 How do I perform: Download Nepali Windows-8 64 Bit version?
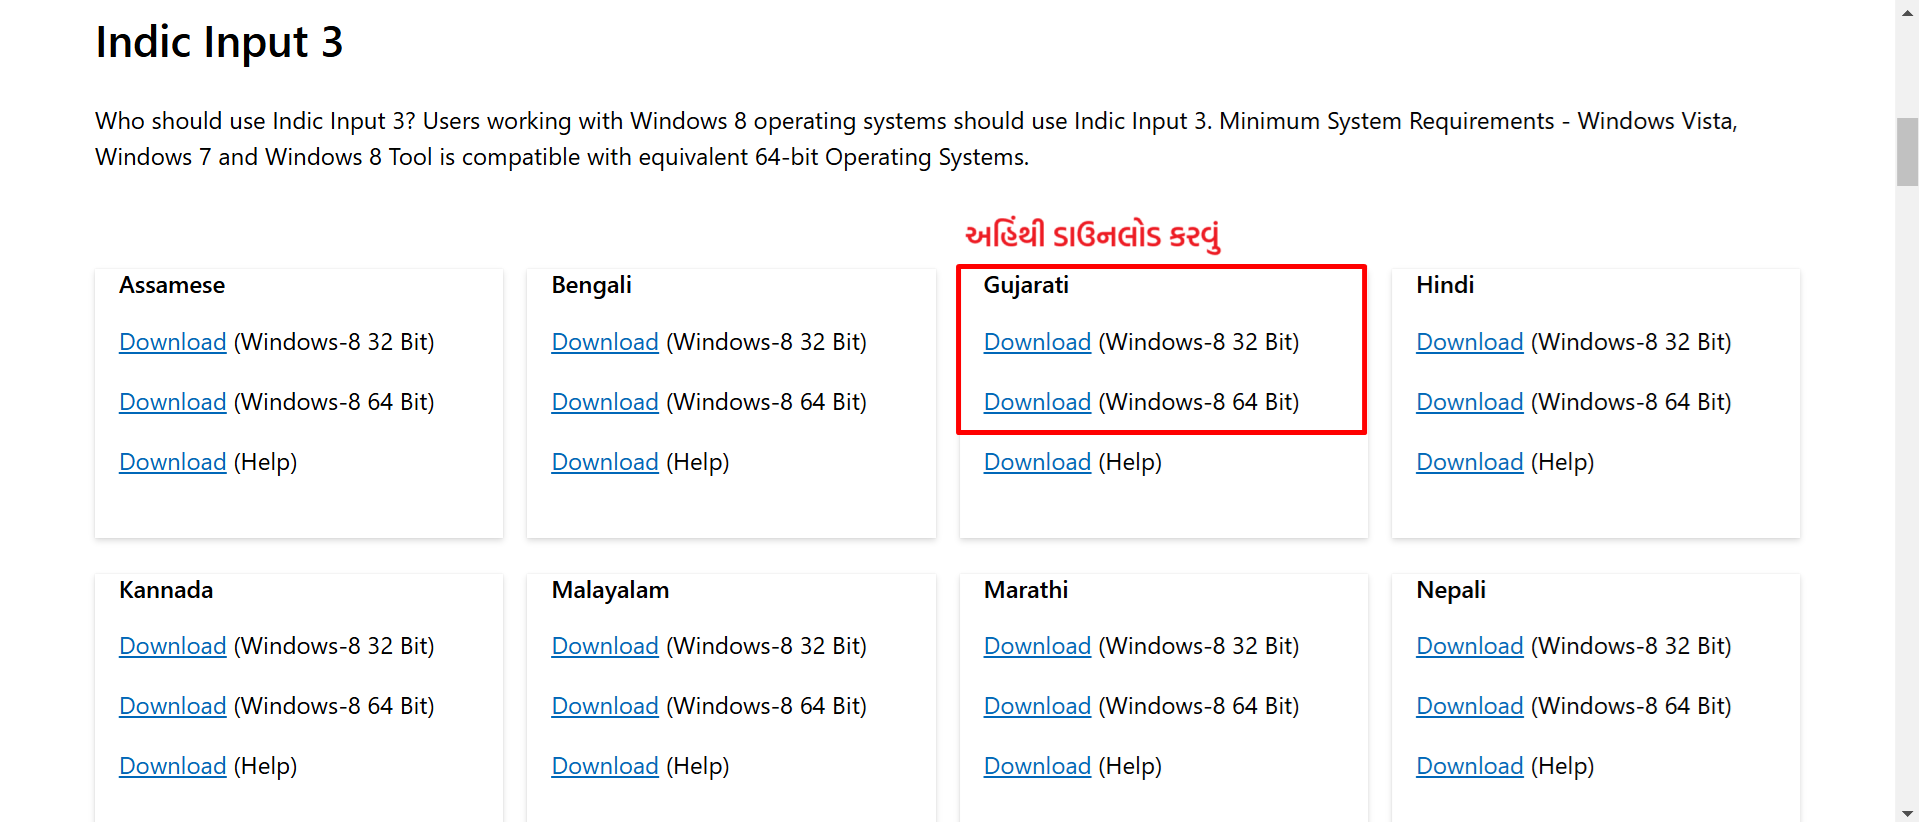coord(1470,706)
